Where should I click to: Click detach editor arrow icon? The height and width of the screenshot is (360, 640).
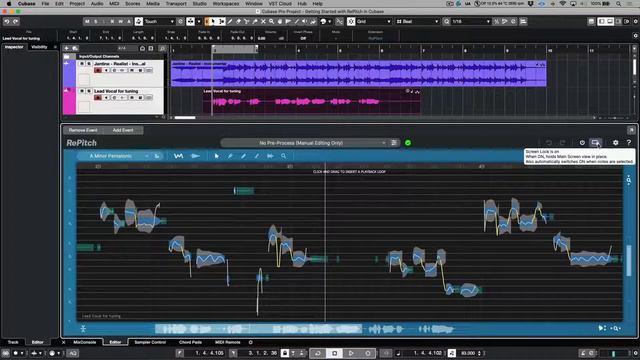(631, 130)
